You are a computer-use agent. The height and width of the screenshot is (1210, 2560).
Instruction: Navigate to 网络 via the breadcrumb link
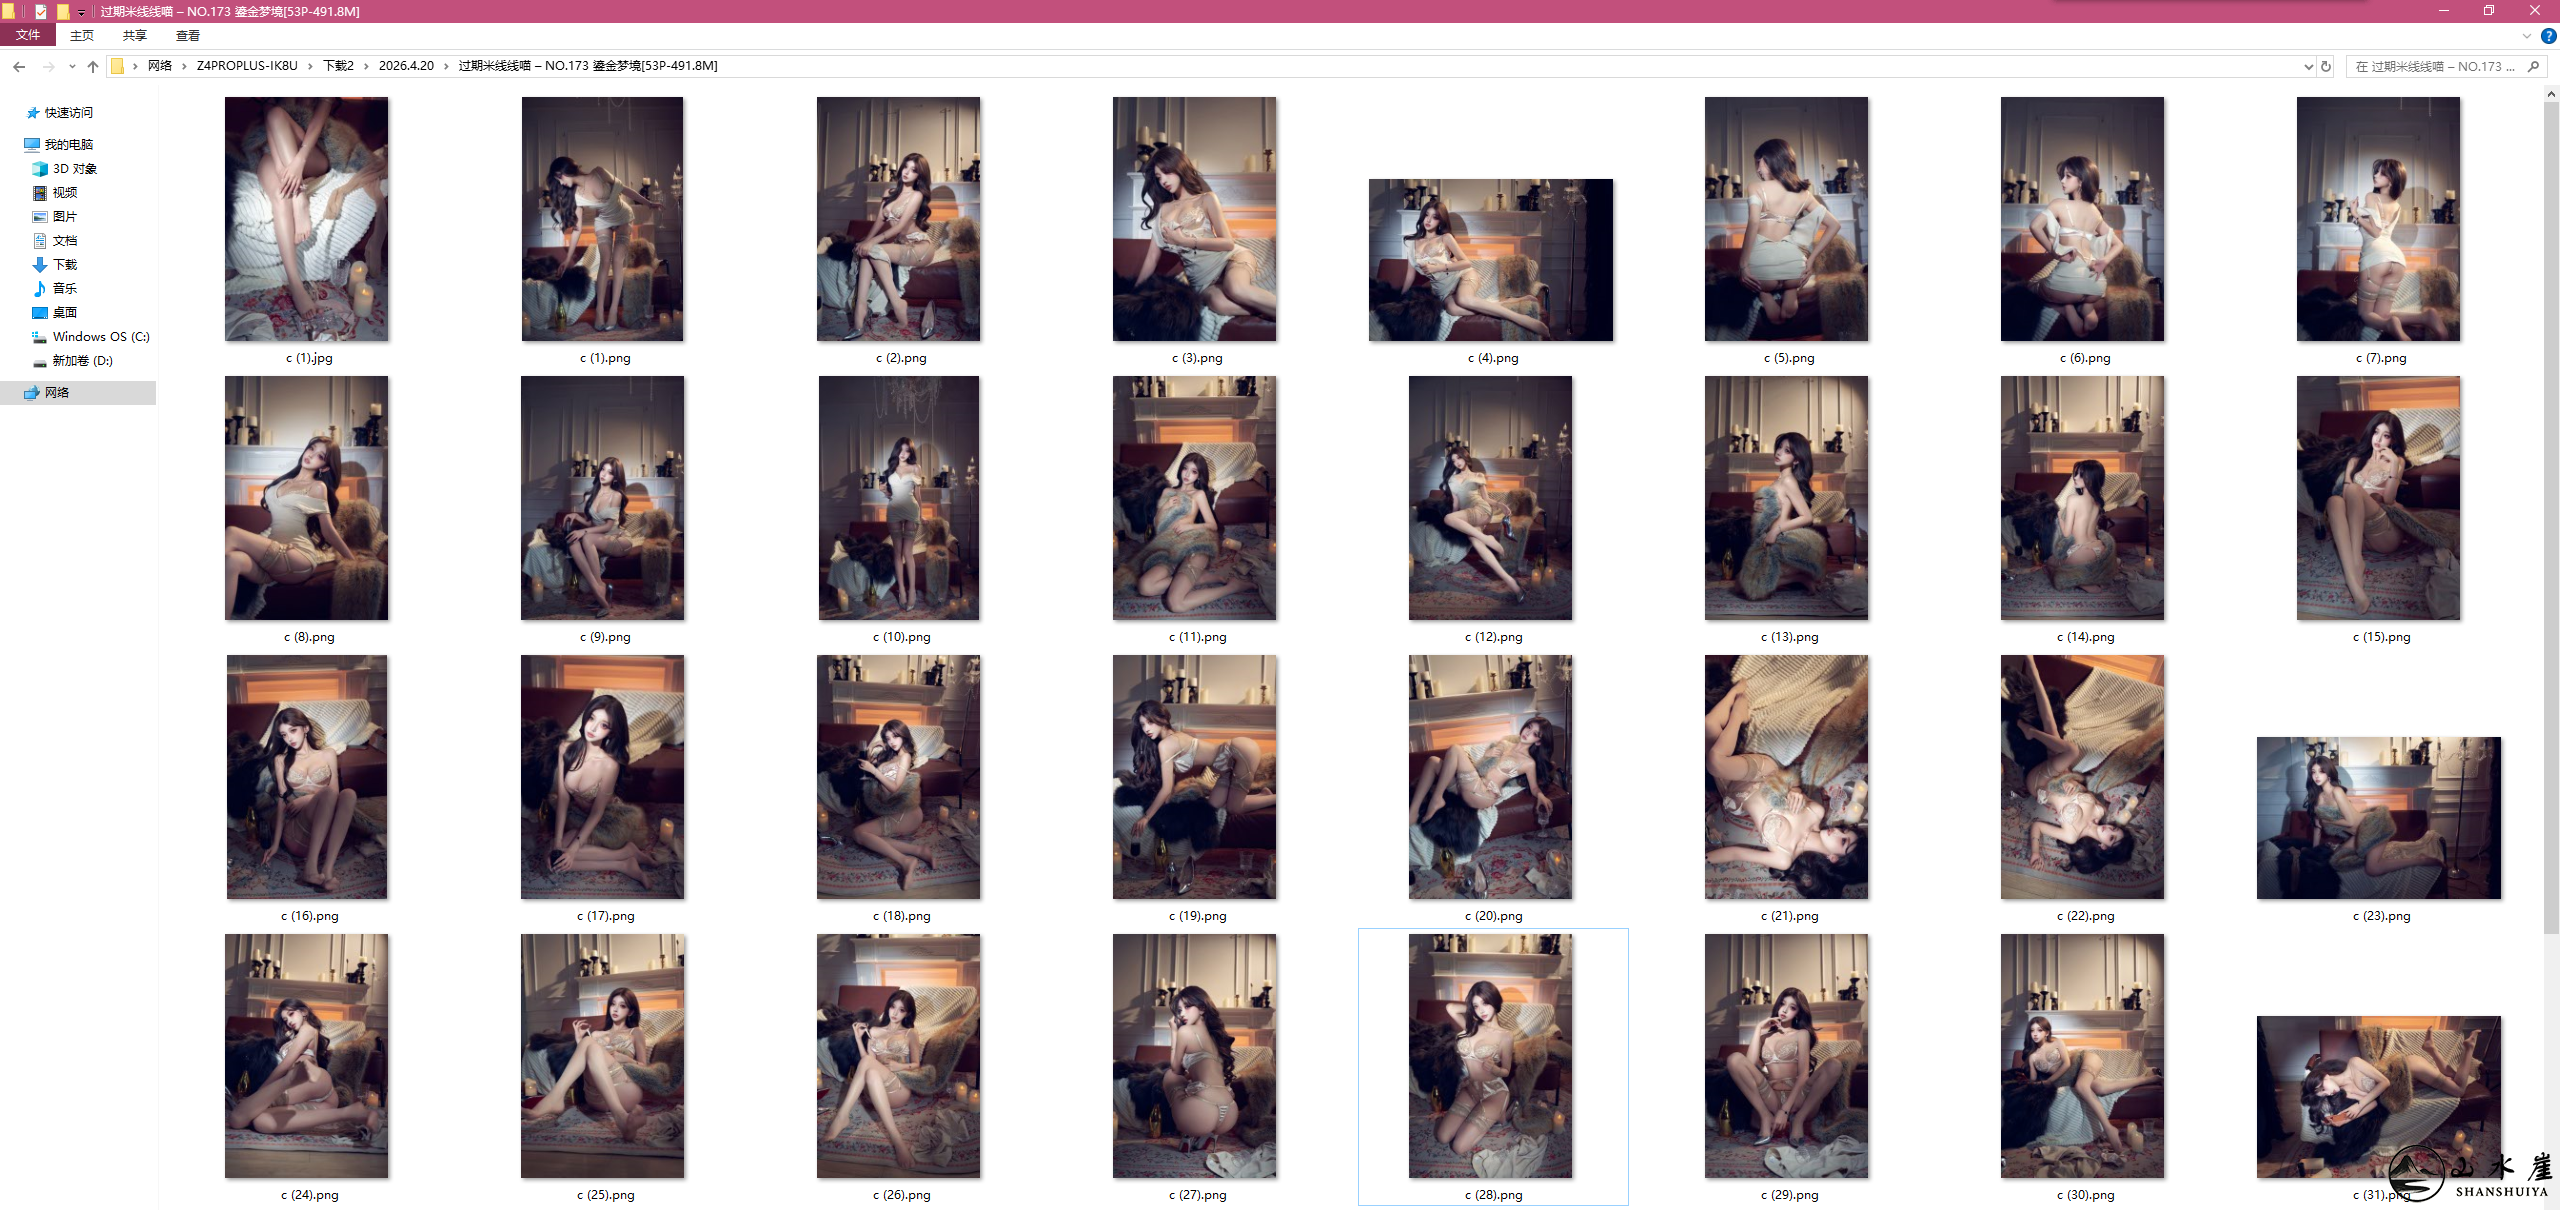click(159, 65)
